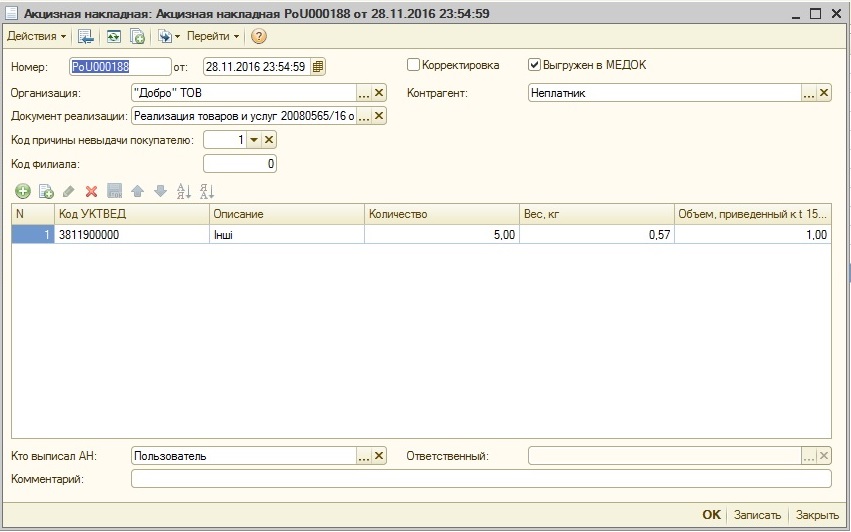
Task: Open the help question mark icon
Action: [x=259, y=37]
